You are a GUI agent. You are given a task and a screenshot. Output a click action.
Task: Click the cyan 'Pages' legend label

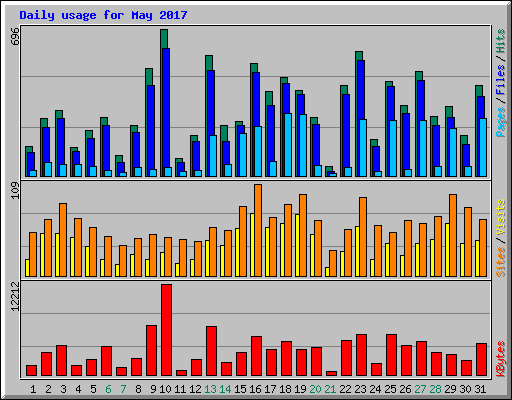coord(501,122)
